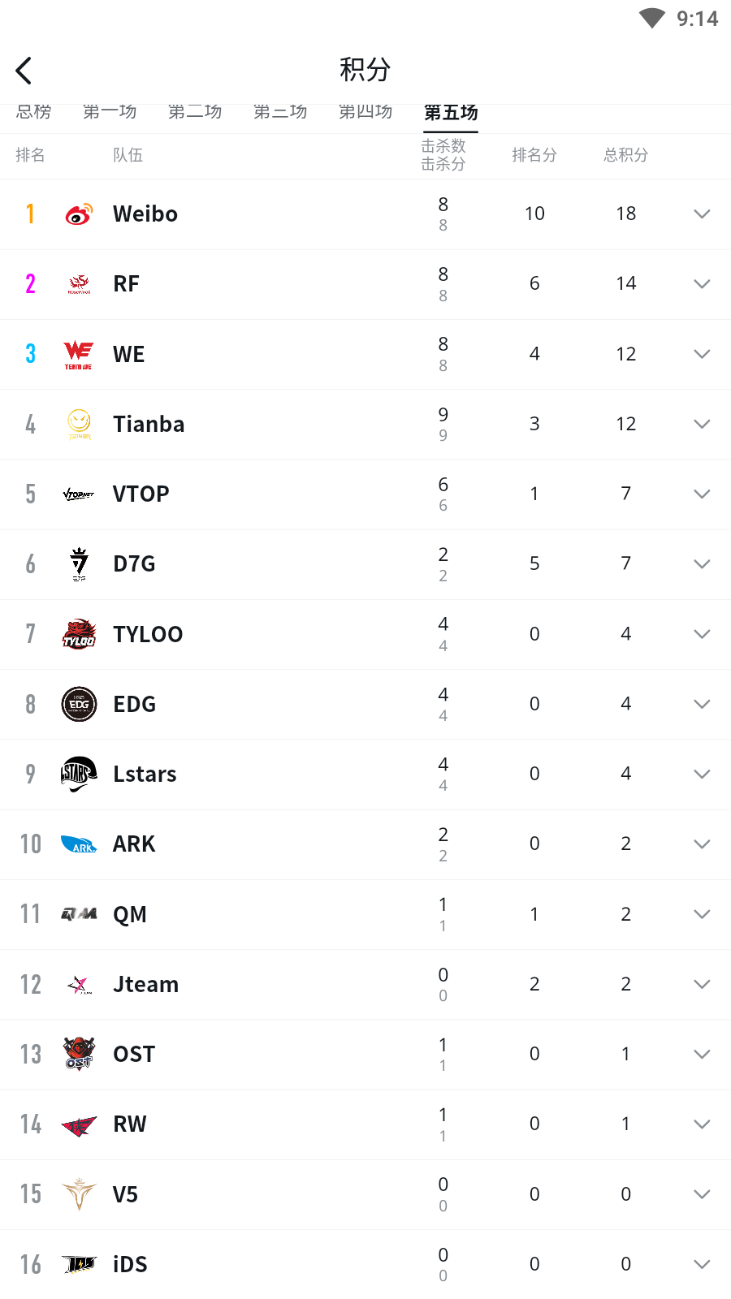Tap the RF team logo
This screenshot has height=1299, width=731.
[79, 284]
